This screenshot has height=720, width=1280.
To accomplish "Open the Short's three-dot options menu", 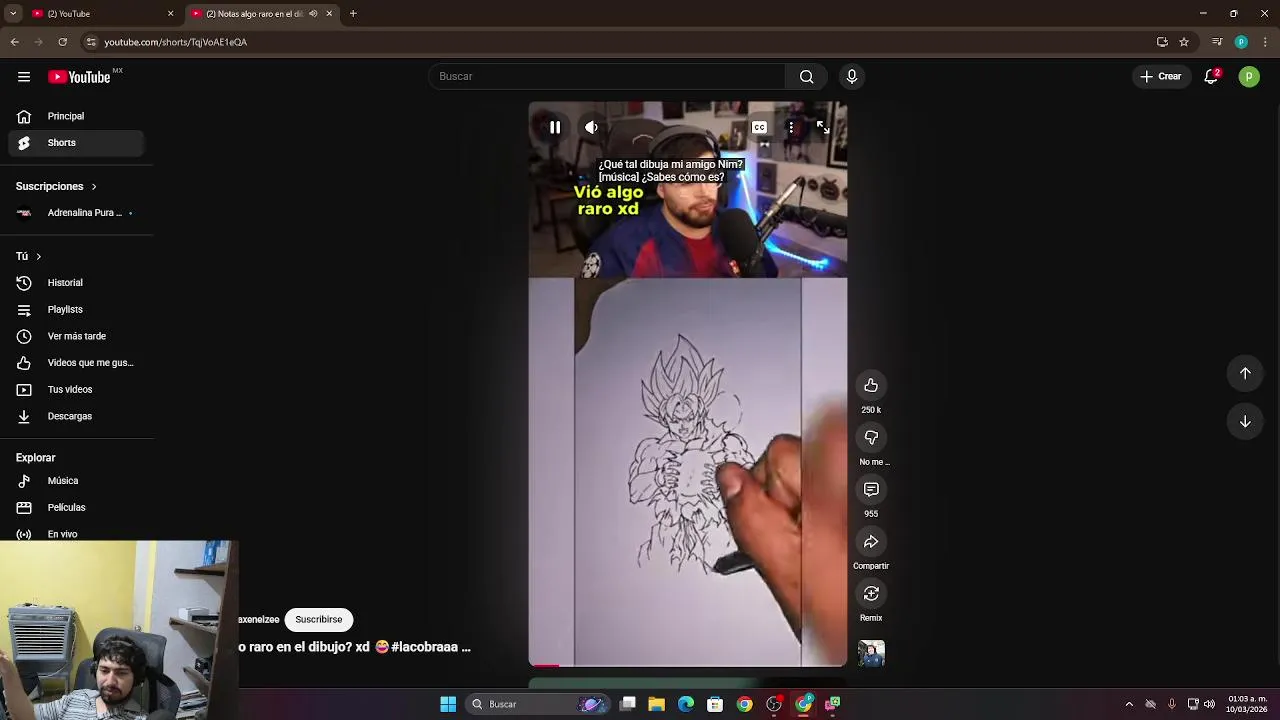I will pyautogui.click(x=791, y=127).
